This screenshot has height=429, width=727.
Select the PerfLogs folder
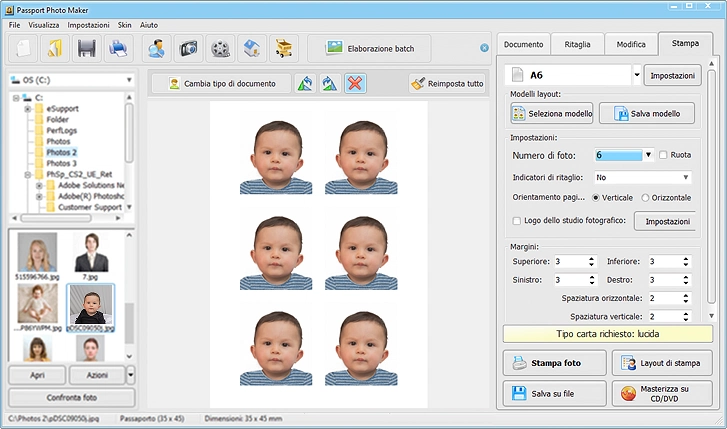61,130
